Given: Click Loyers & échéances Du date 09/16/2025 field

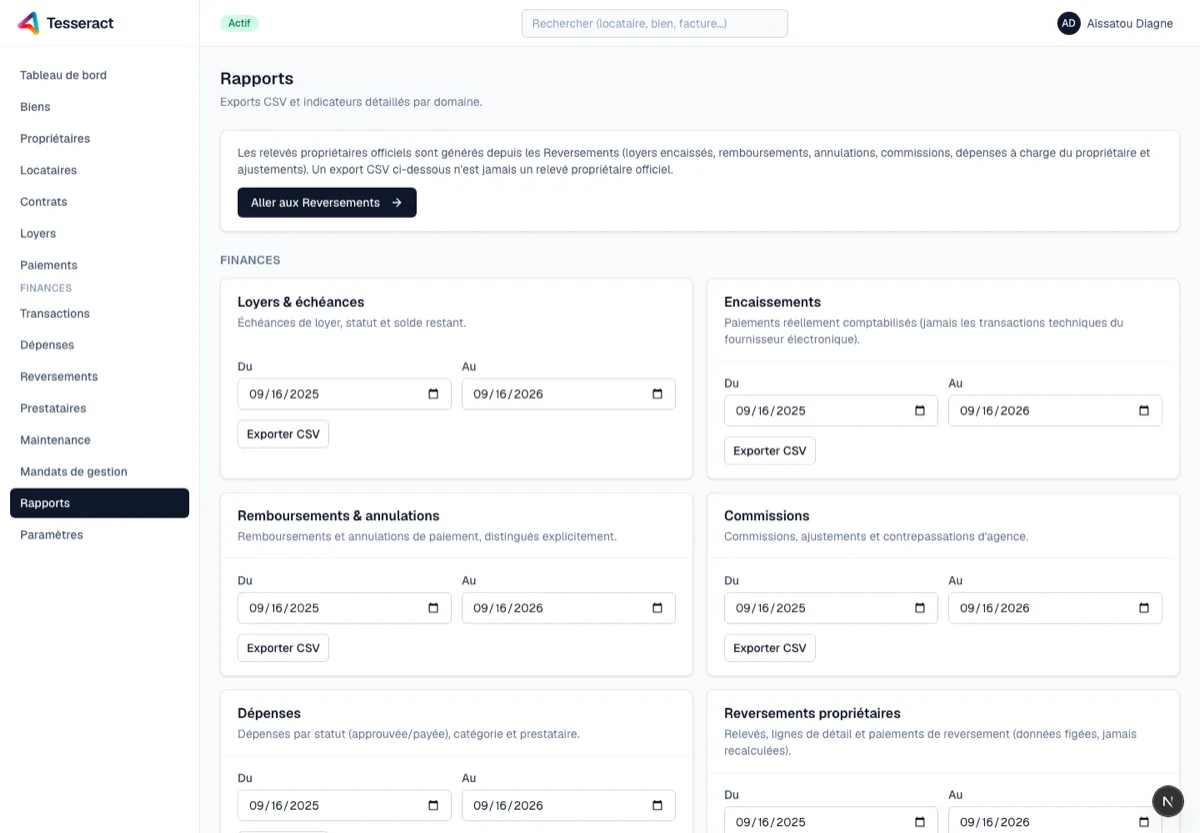Looking at the screenshot, I should click(344, 394).
